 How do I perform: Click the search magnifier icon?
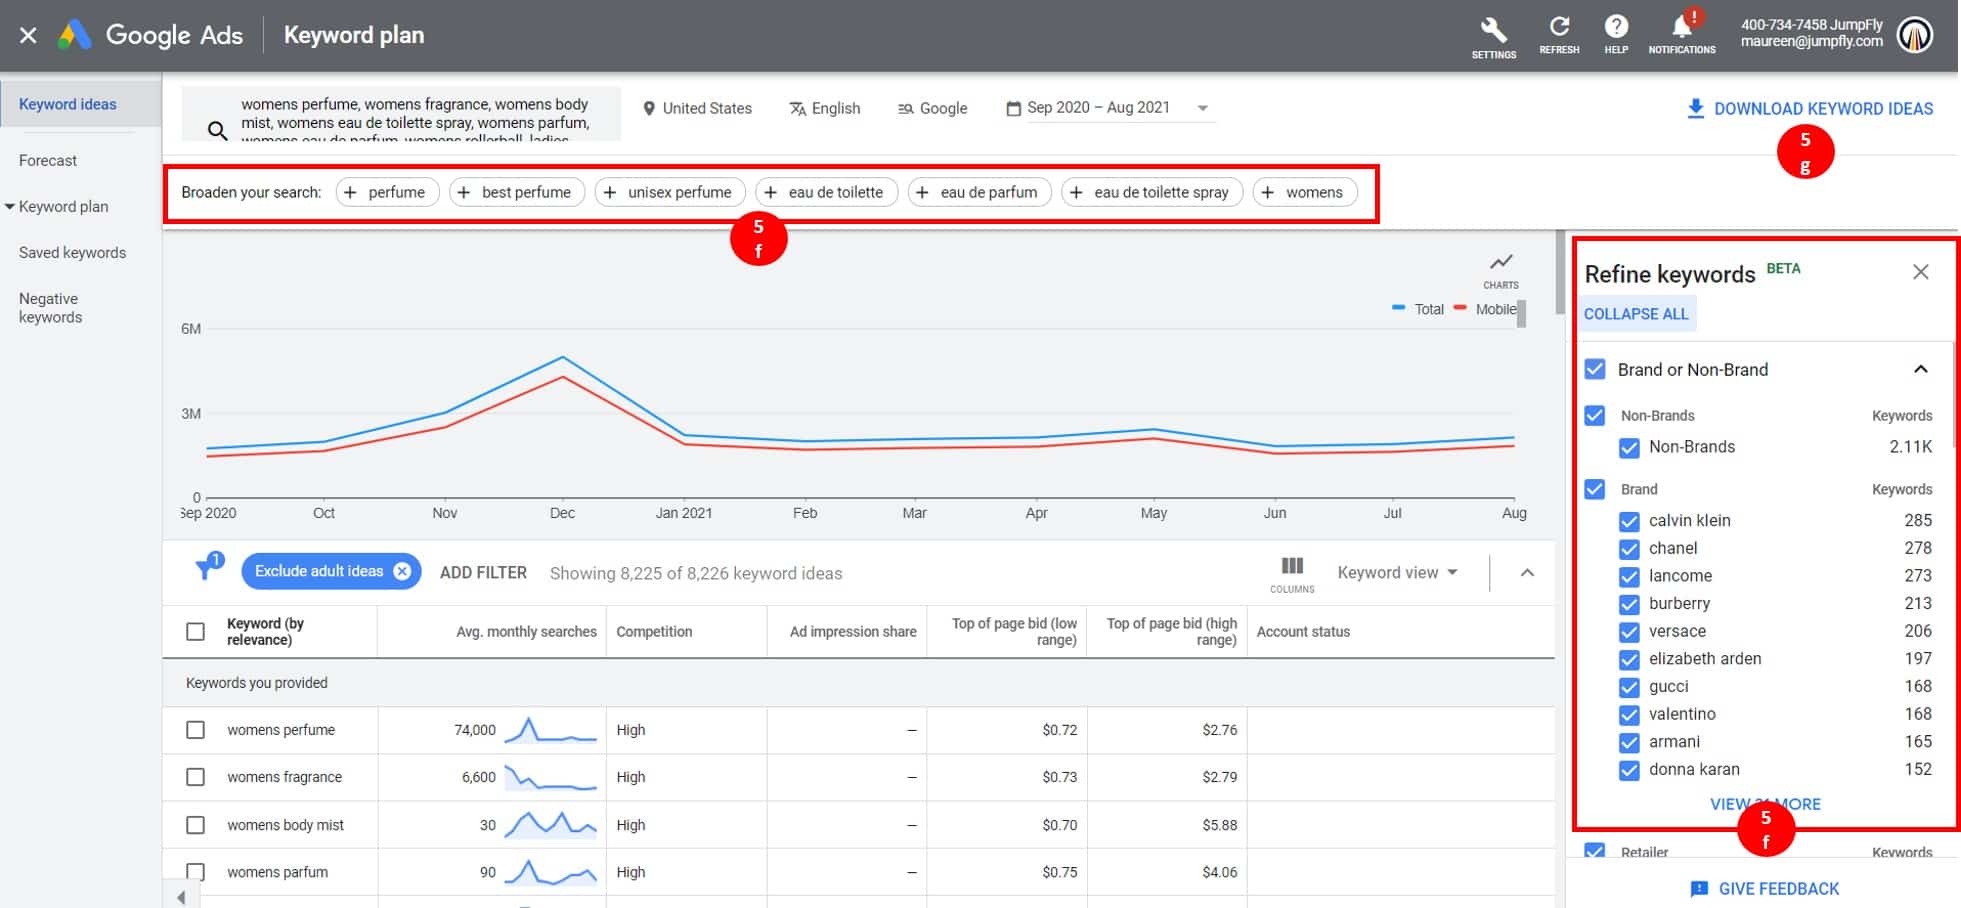217,130
